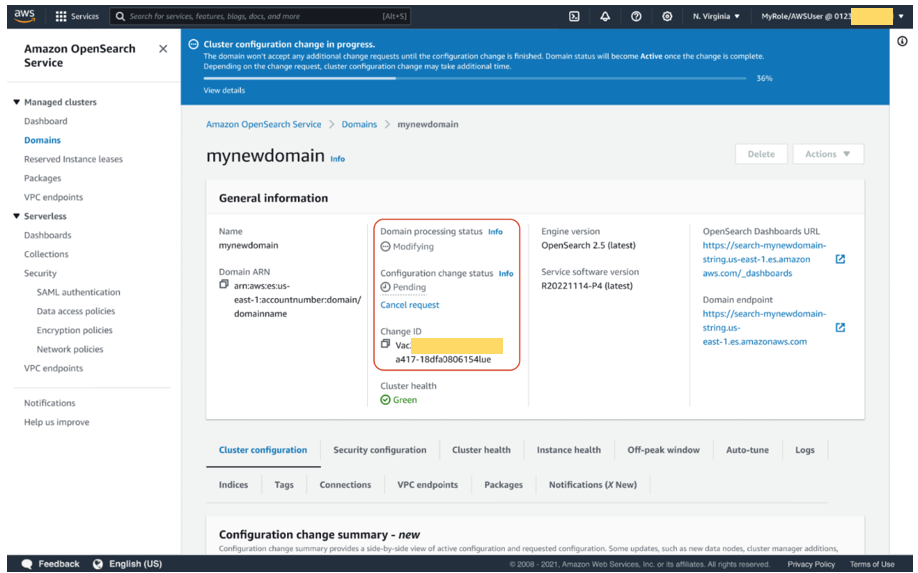Go to Amazon OpenSearch Service breadcrumb
The height and width of the screenshot is (573, 918).
coord(263,124)
